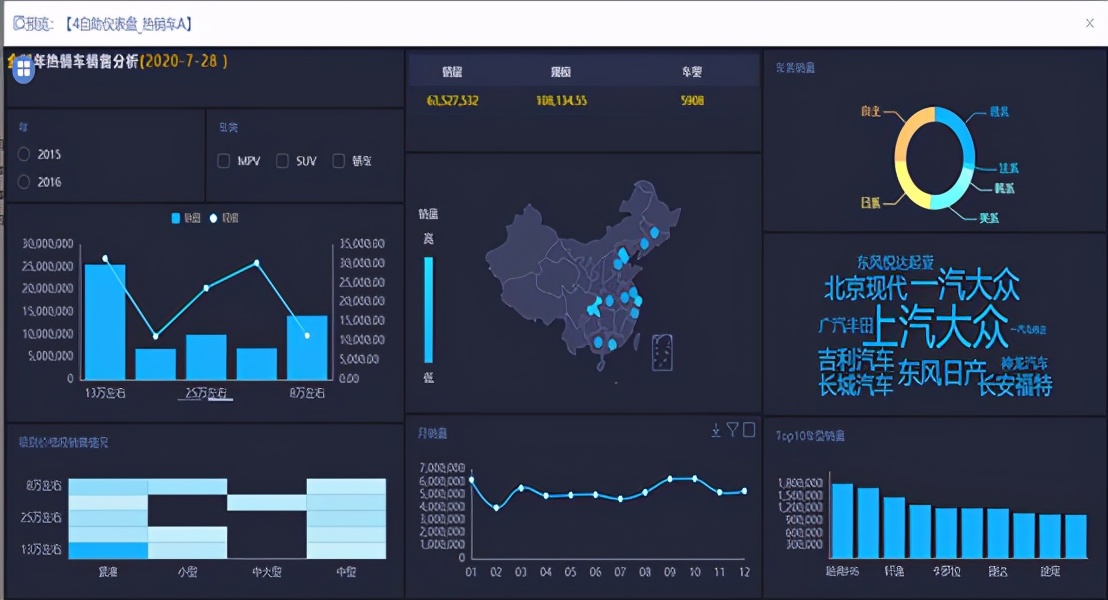Screen dimensions: 1108x600
Task: Click the sales total value 61,527,532
Action: 452,100
